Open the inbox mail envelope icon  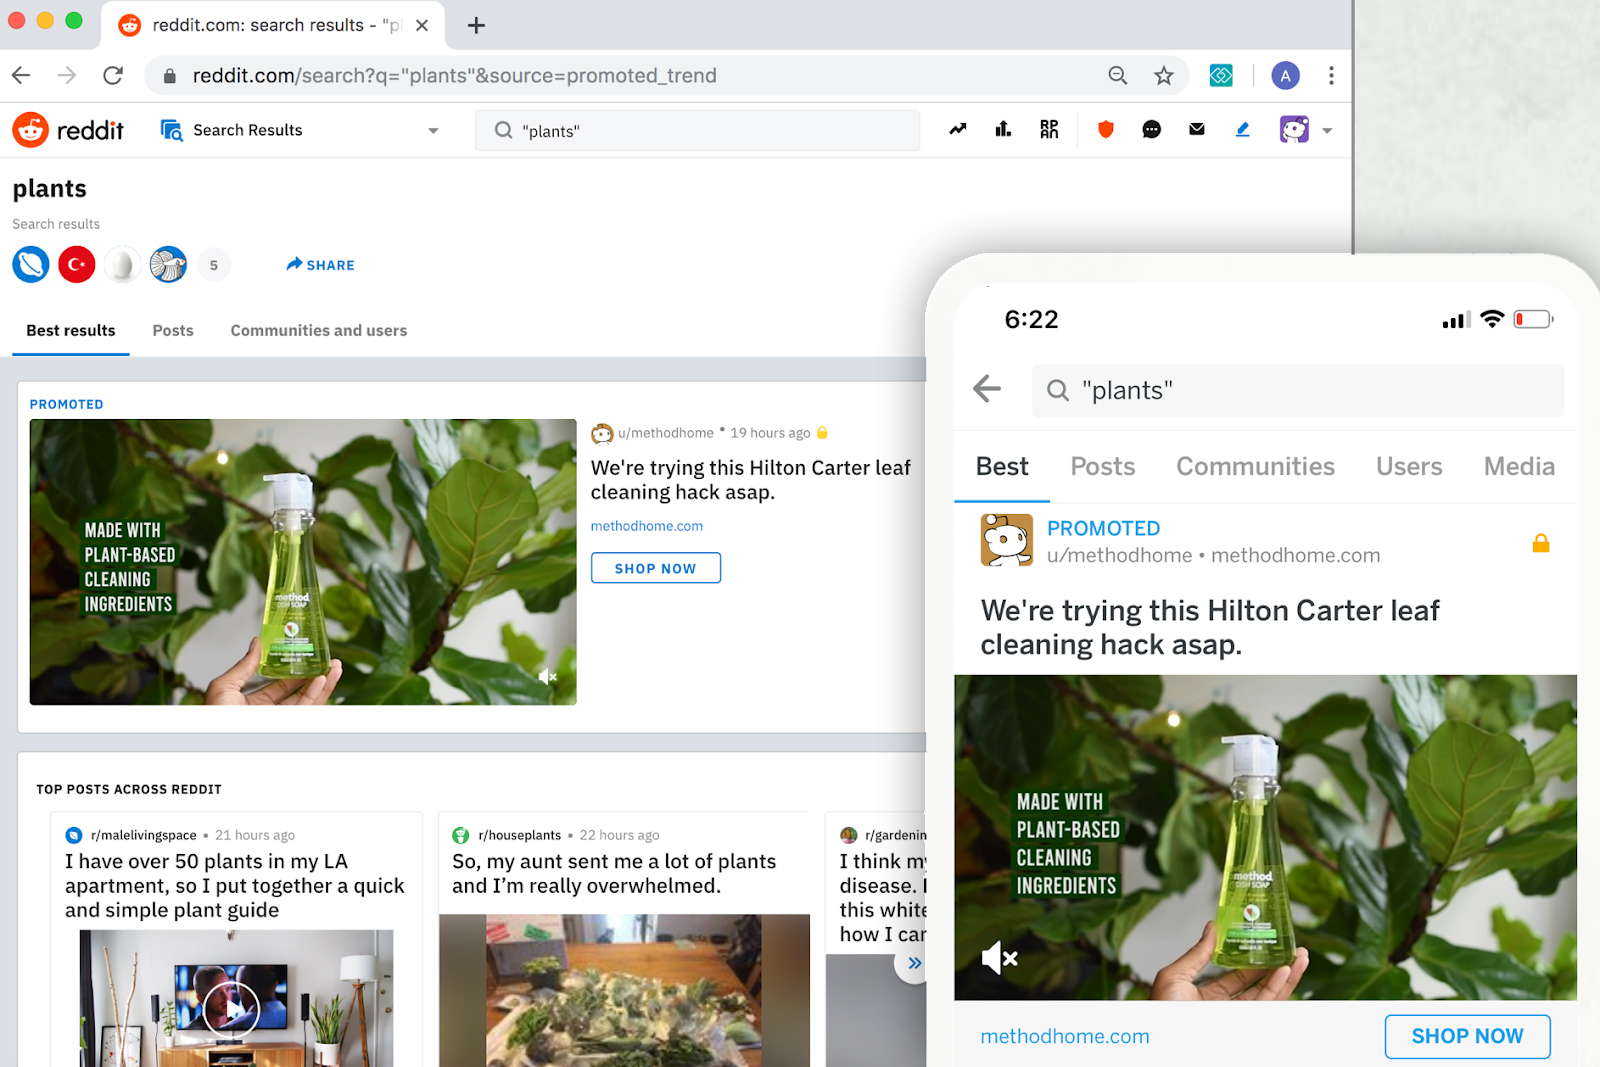coord(1196,129)
